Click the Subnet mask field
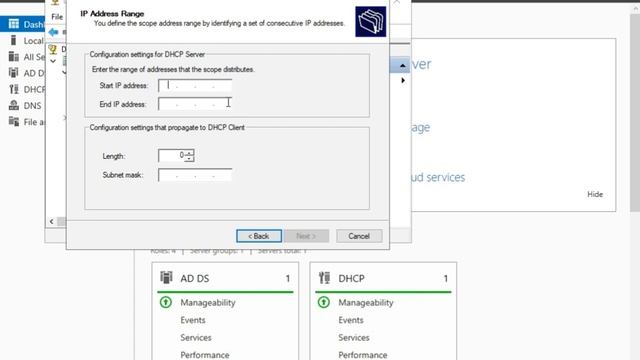Screen dimensions: 640x360 [195, 175]
